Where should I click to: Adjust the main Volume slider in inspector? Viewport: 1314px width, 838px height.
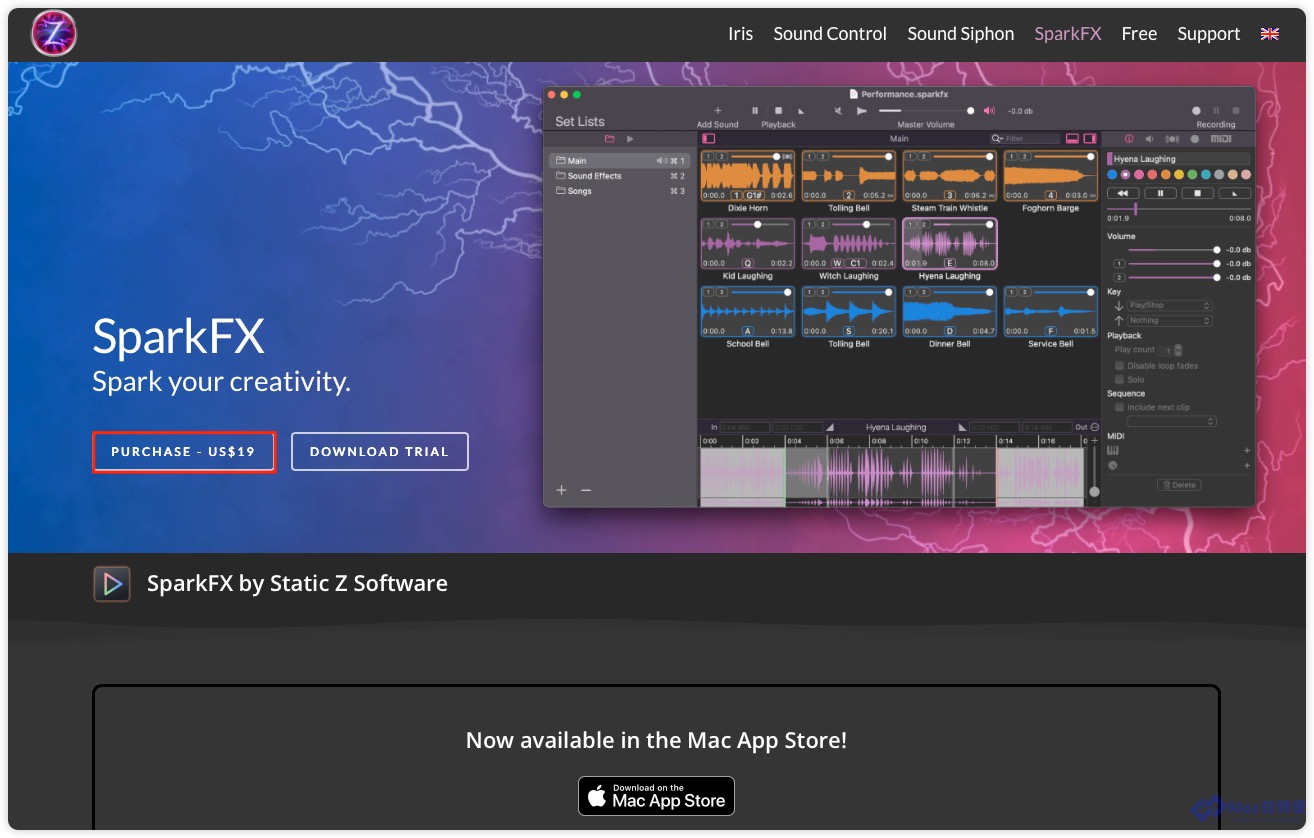click(x=1173, y=250)
